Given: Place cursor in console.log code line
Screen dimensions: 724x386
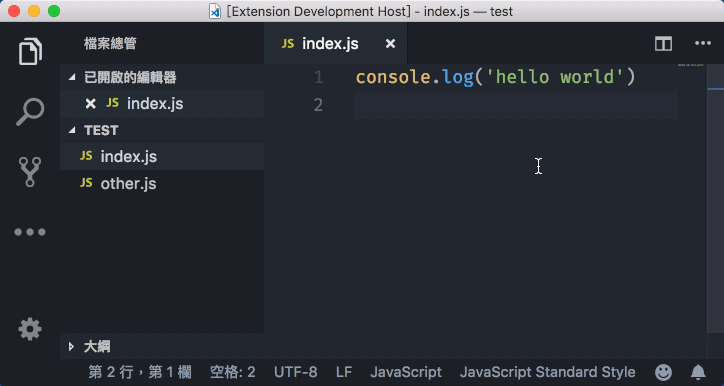Looking at the screenshot, I should (496, 77).
